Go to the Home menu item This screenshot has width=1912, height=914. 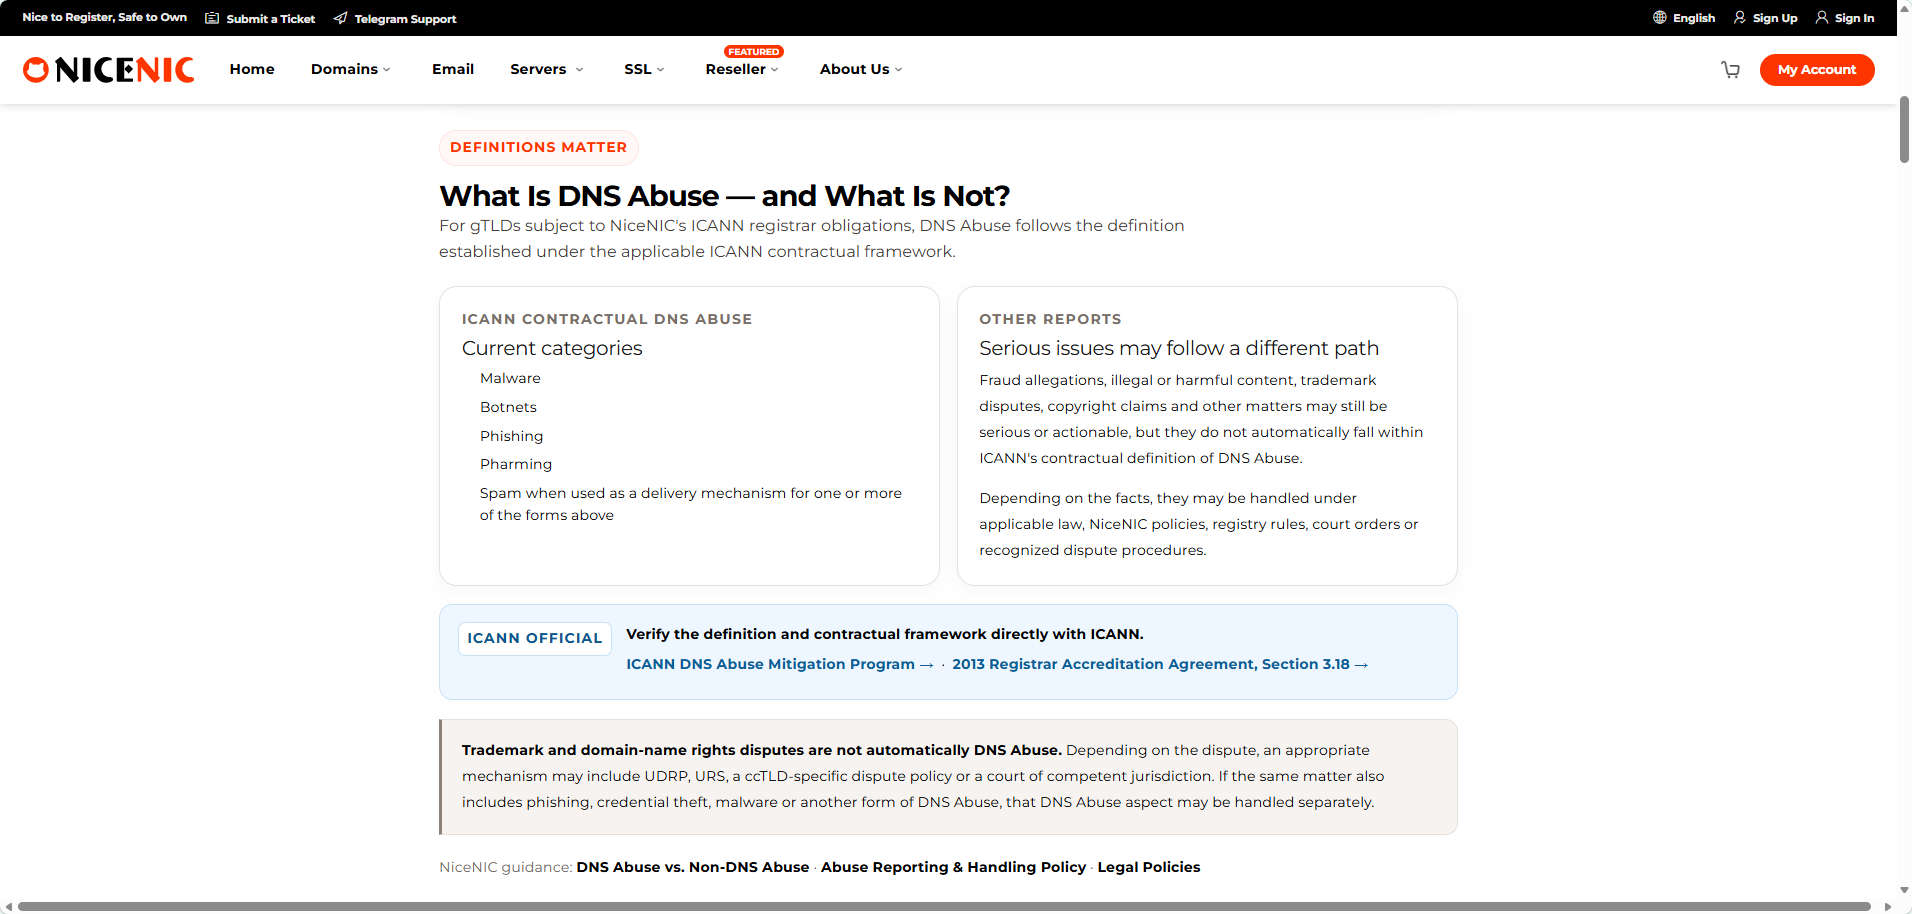(252, 69)
